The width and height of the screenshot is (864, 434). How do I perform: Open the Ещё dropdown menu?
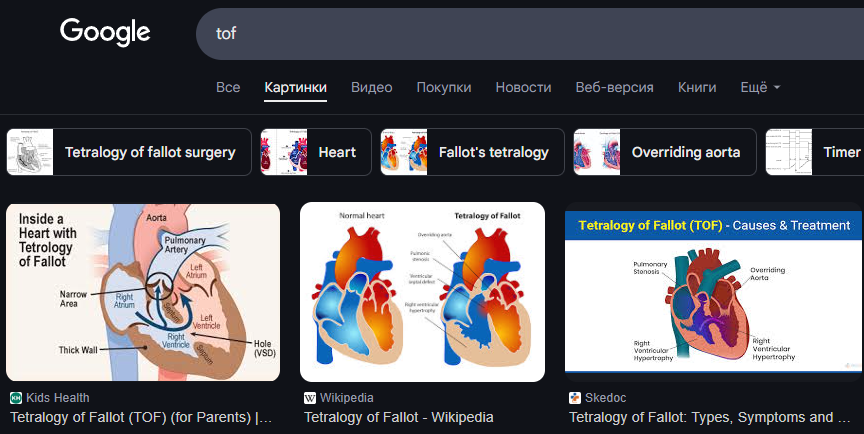coord(760,88)
